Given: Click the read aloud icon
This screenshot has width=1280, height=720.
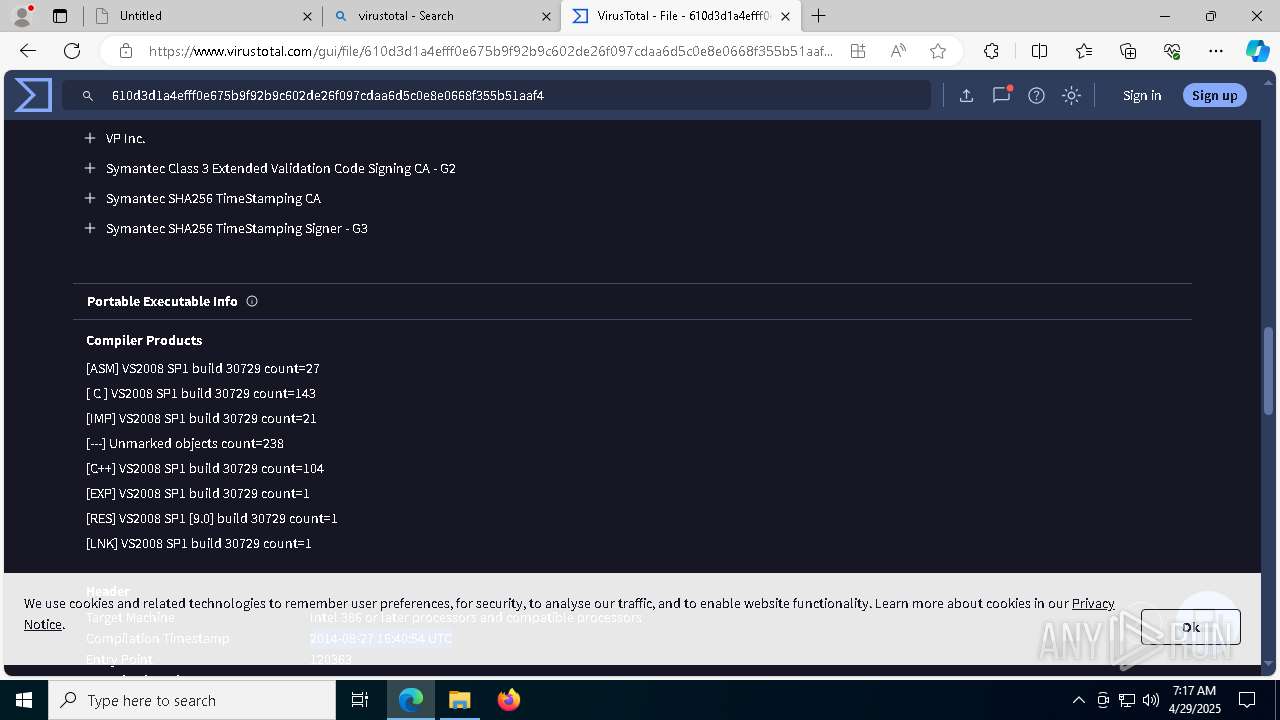Looking at the screenshot, I should [898, 51].
